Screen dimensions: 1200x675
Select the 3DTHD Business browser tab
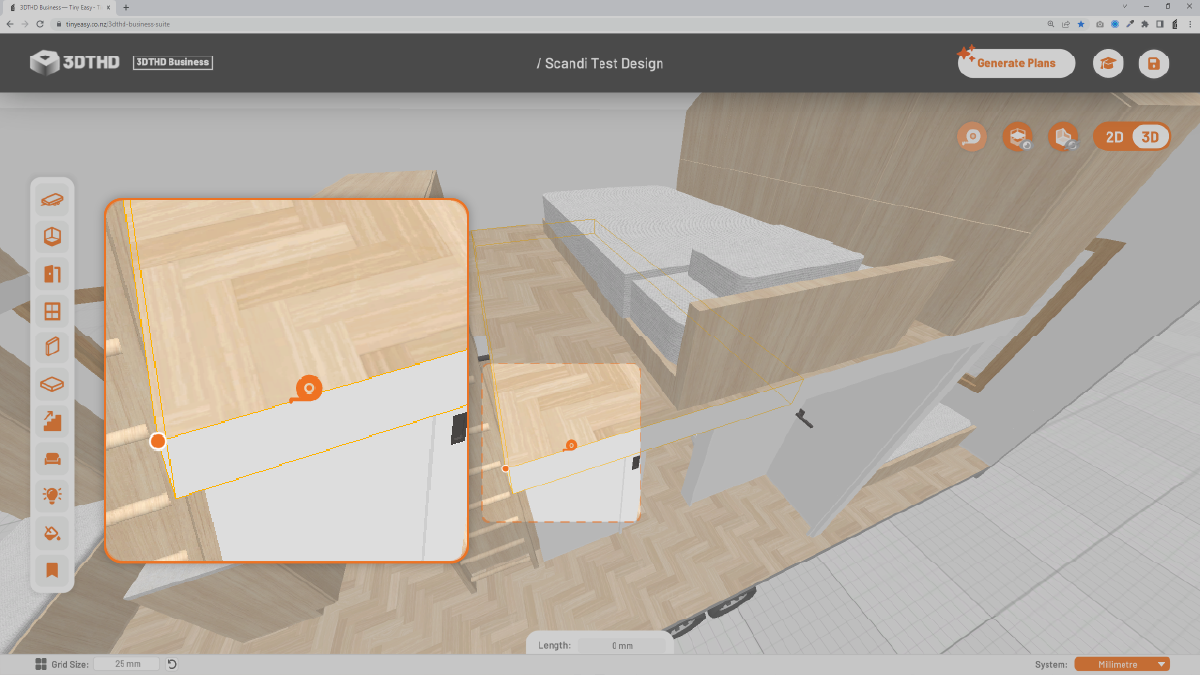coord(58,7)
